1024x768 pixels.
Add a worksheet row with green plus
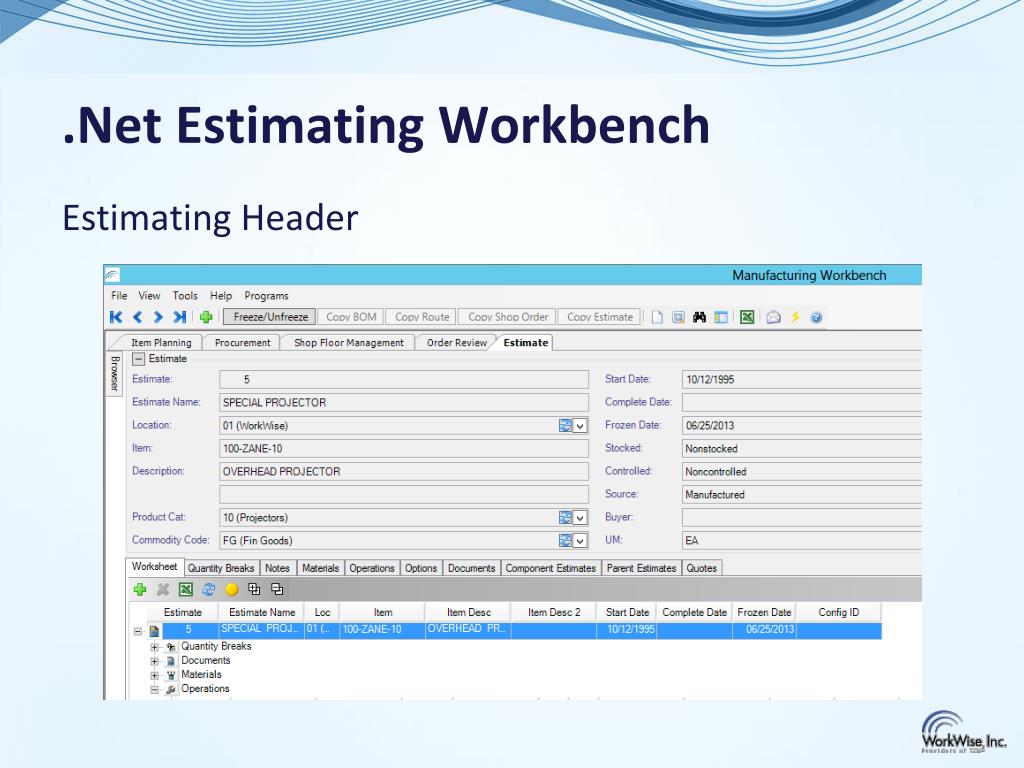pos(140,590)
